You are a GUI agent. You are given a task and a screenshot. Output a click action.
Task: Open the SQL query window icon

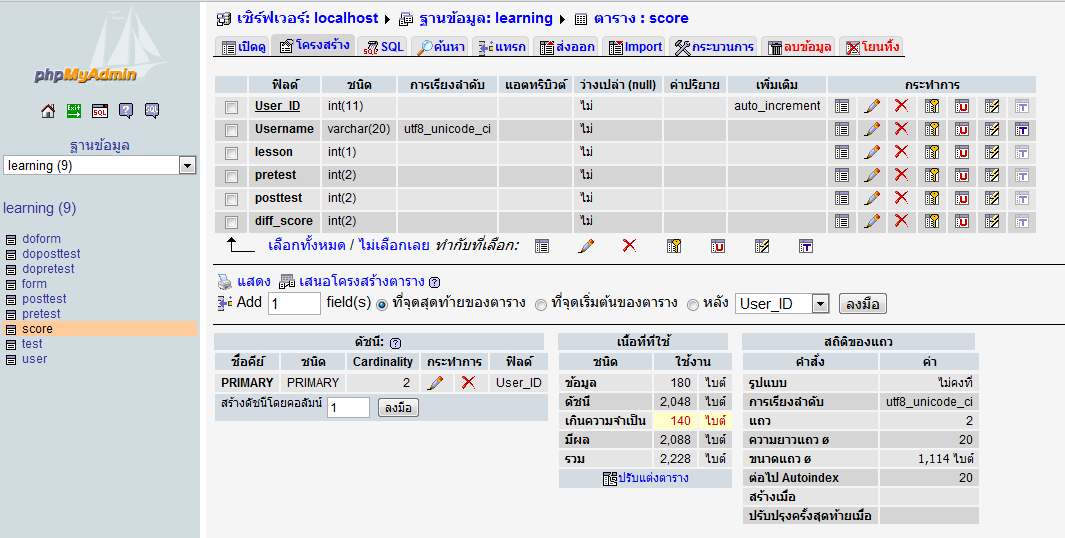[100, 111]
